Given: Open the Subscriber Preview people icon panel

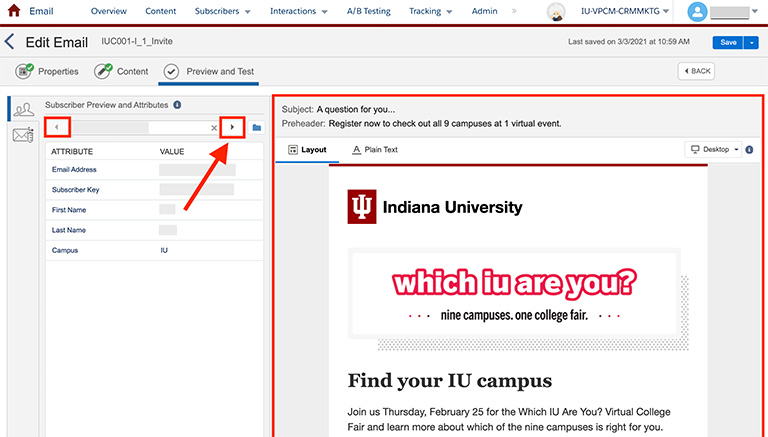Looking at the screenshot, I should click(x=24, y=109).
